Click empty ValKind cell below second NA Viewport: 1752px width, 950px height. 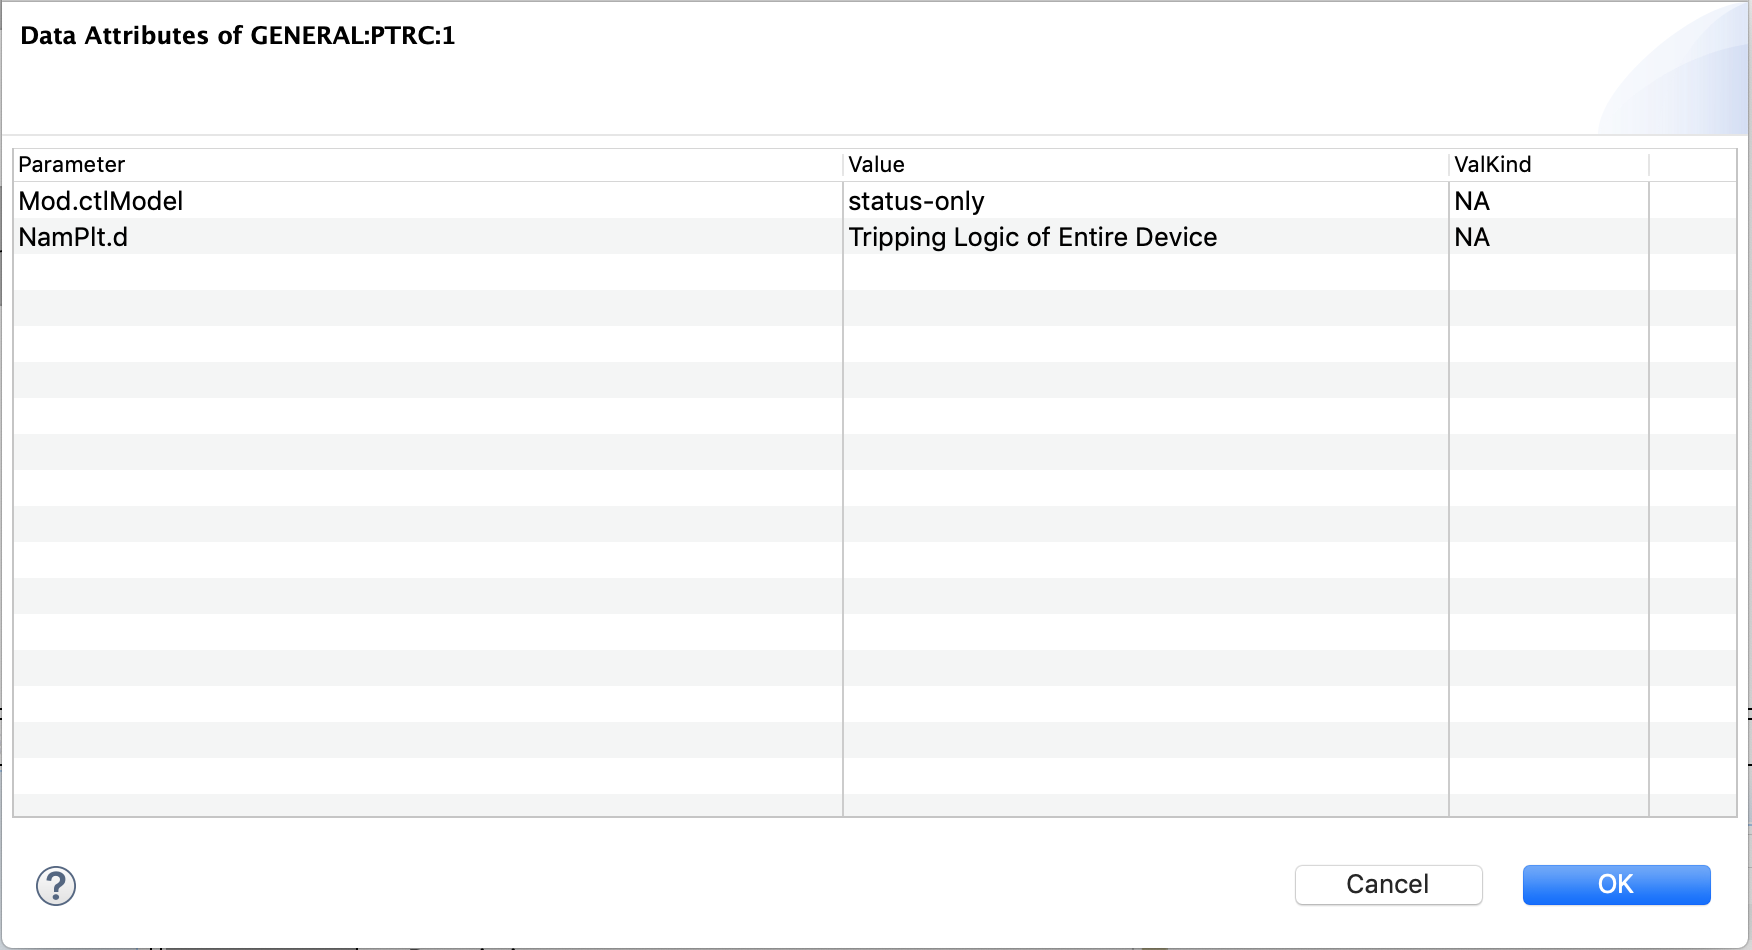pos(1548,272)
